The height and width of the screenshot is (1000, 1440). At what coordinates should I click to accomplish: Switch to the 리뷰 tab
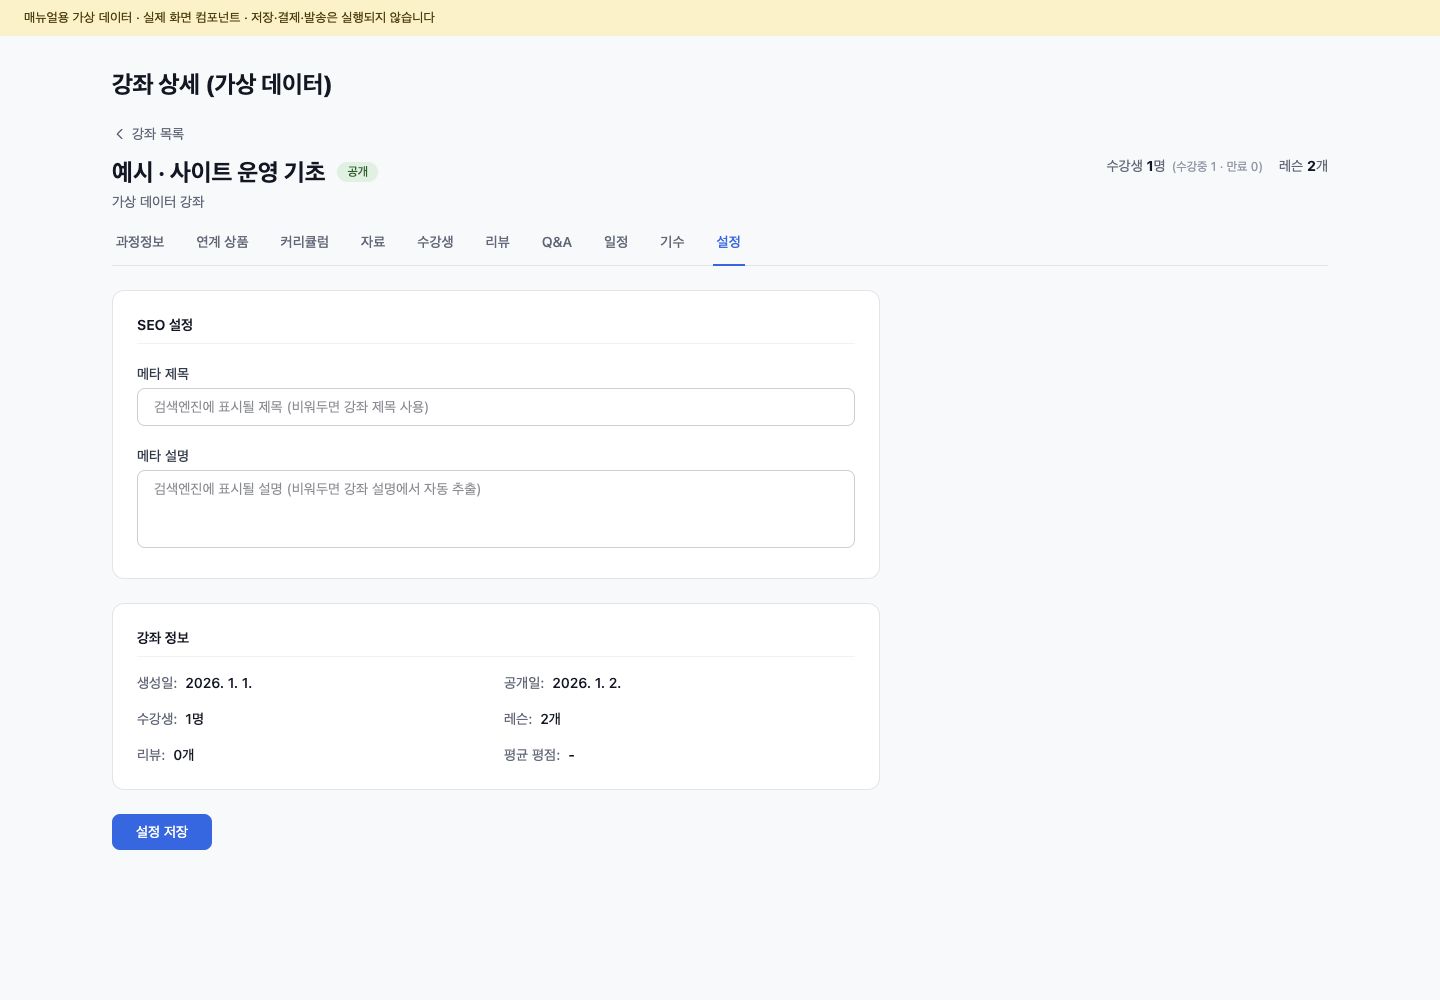tap(498, 242)
